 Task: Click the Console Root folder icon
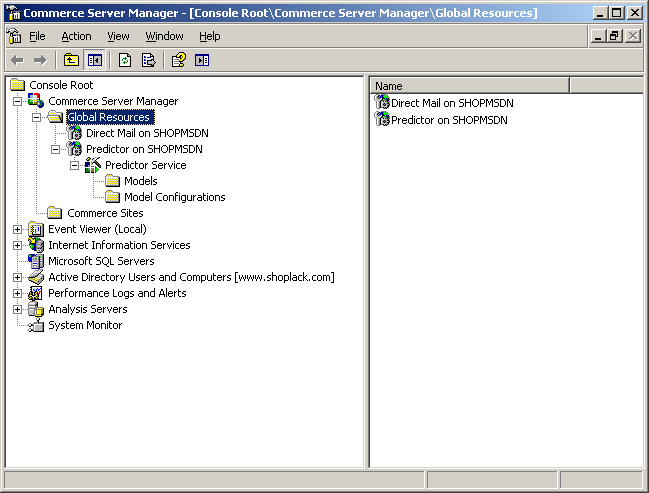(18, 85)
